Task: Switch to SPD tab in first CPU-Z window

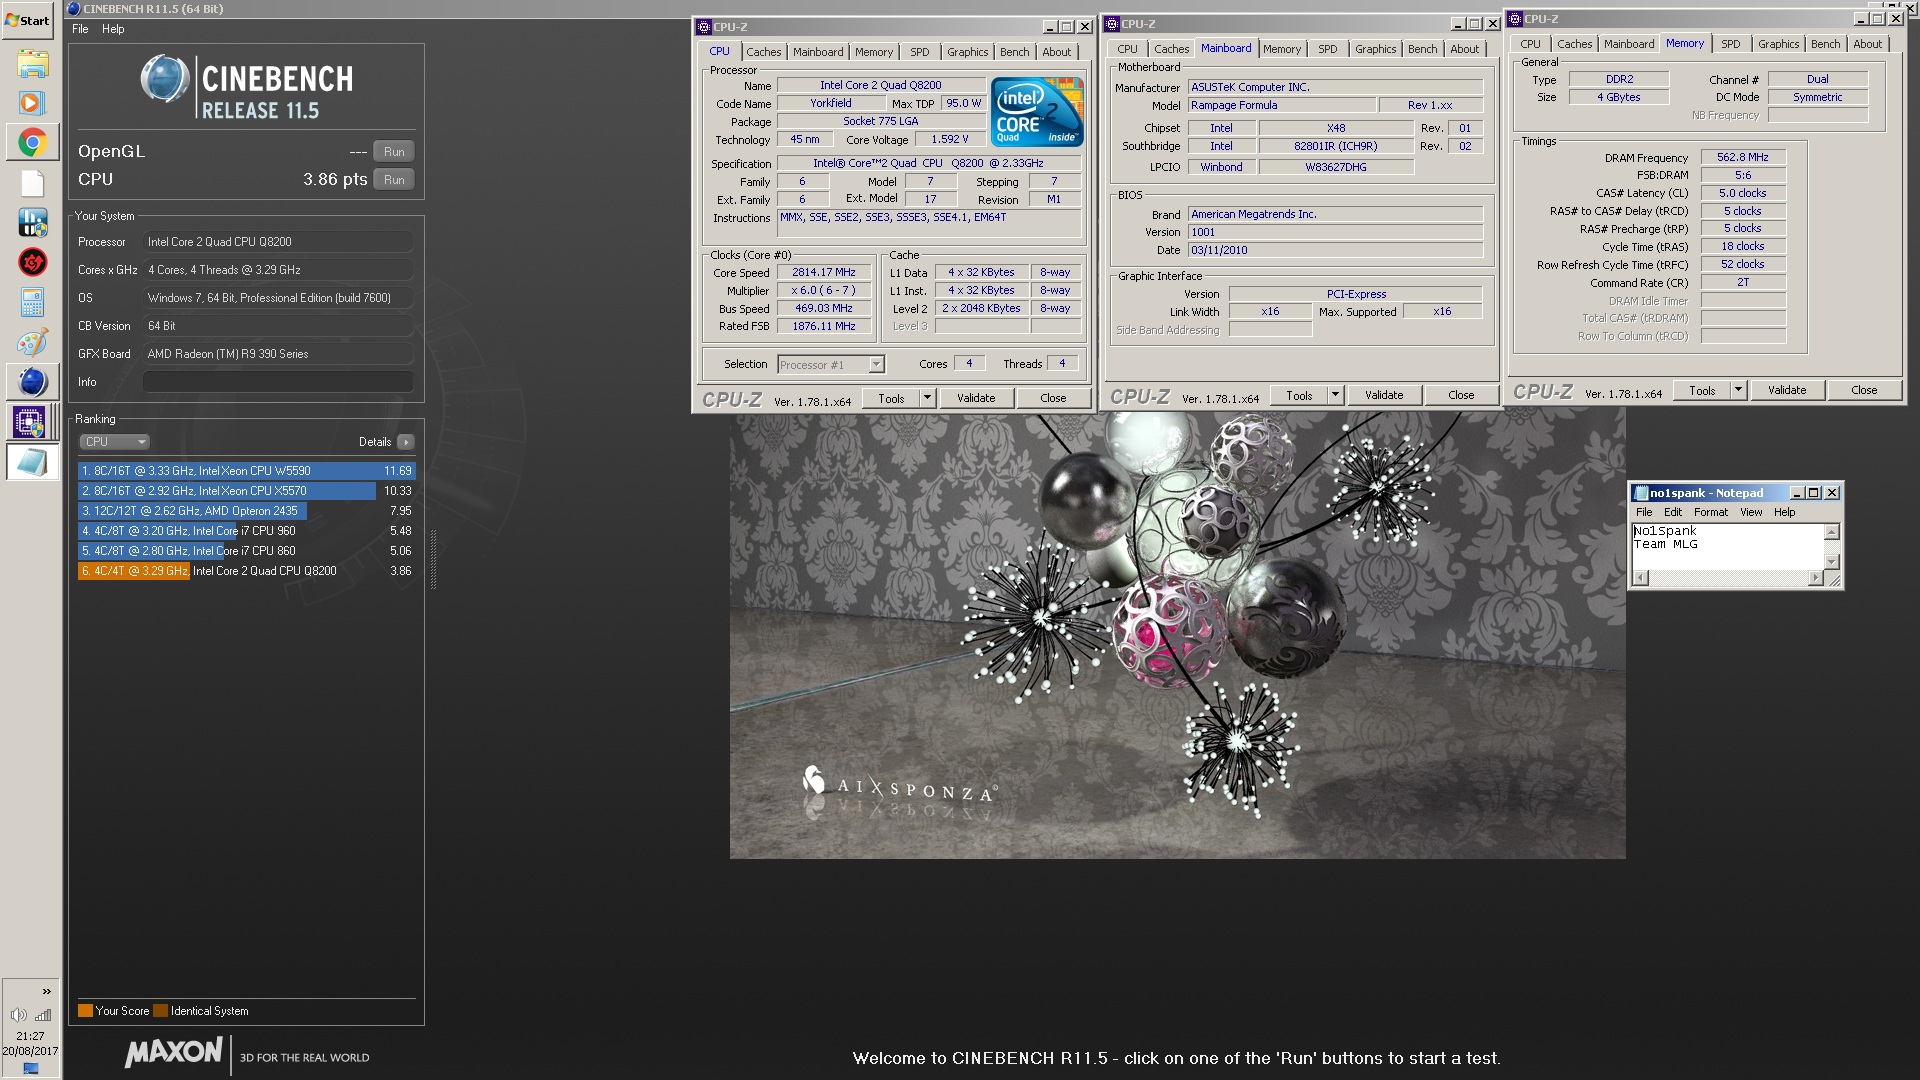Action: point(919,52)
